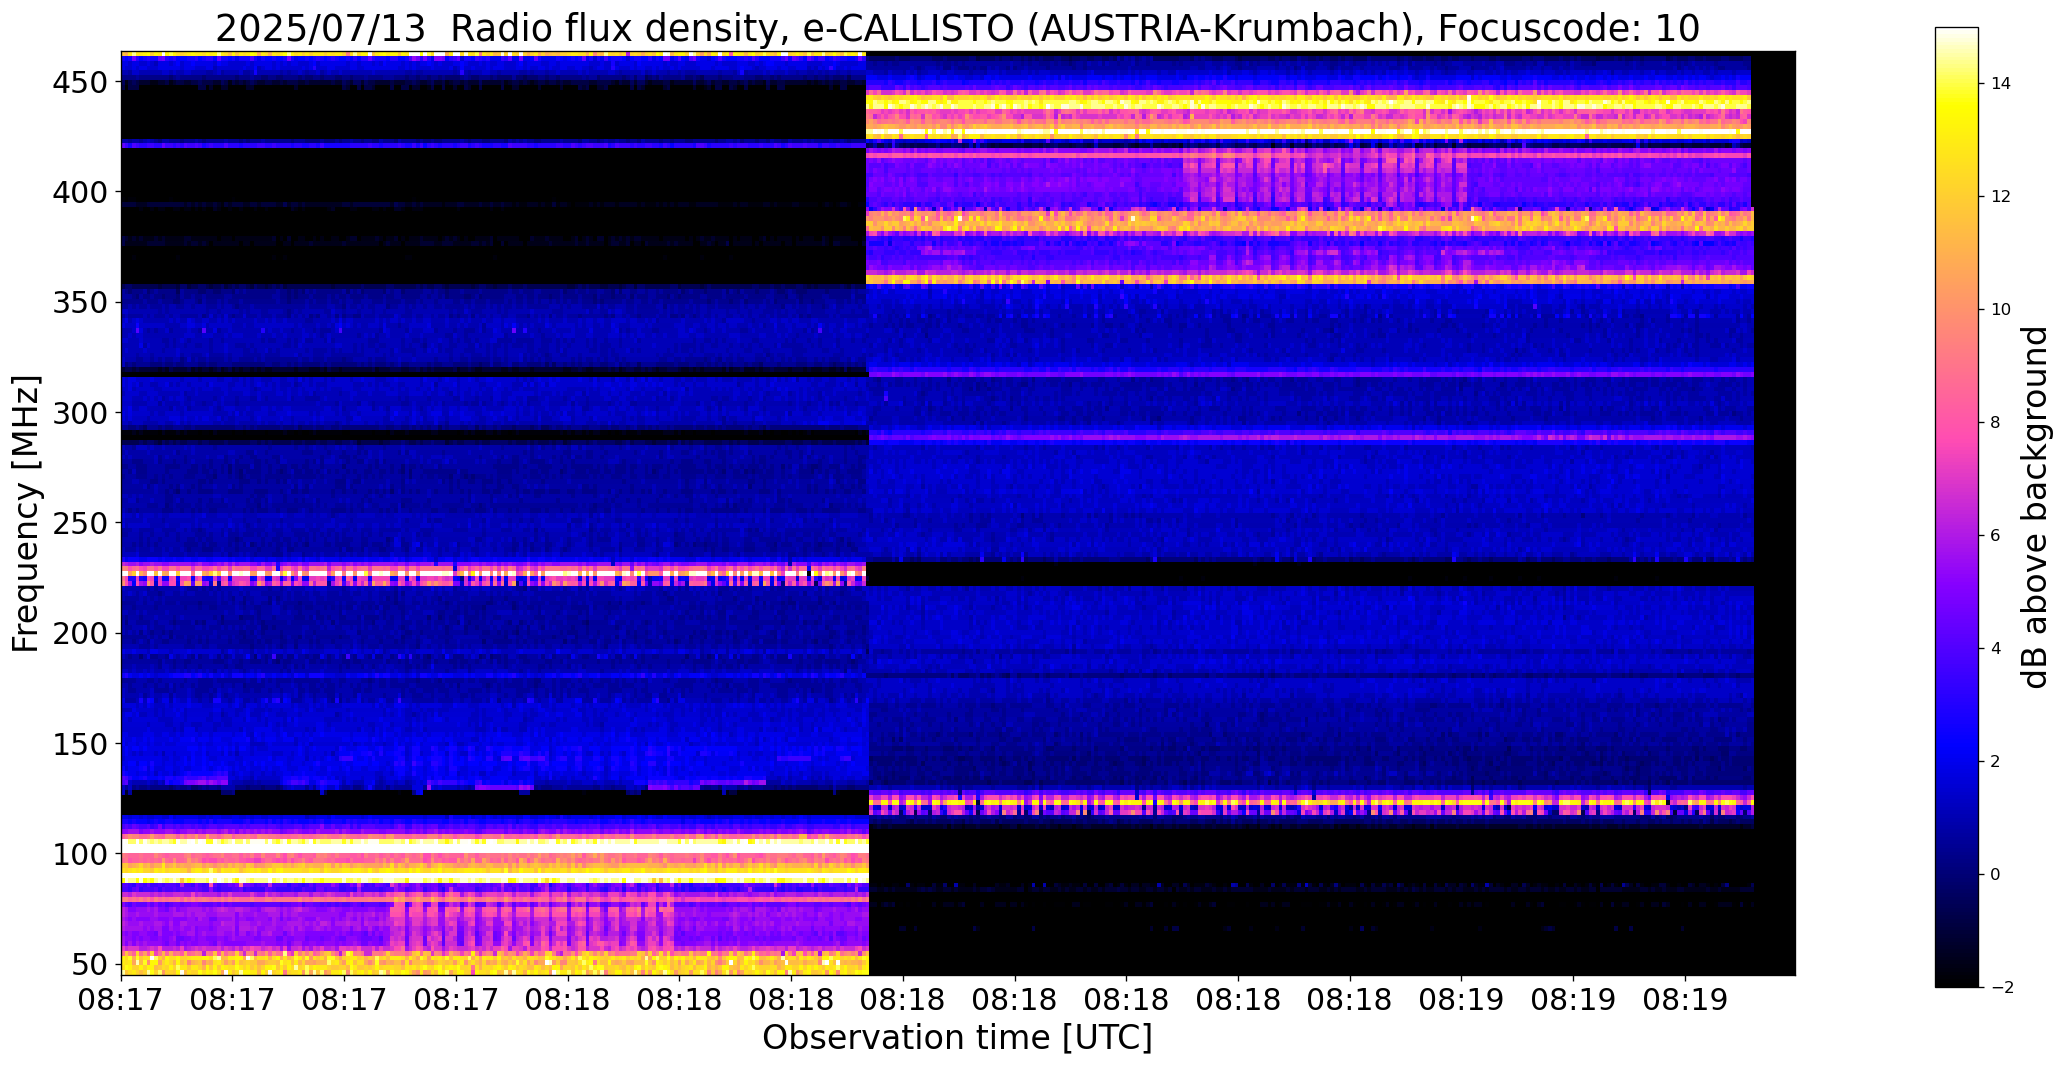Click the plot title mentioning e-CALLISTO AUSTRIA-Krumbach
The width and height of the screenshot is (2066, 1067).
(957, 28)
